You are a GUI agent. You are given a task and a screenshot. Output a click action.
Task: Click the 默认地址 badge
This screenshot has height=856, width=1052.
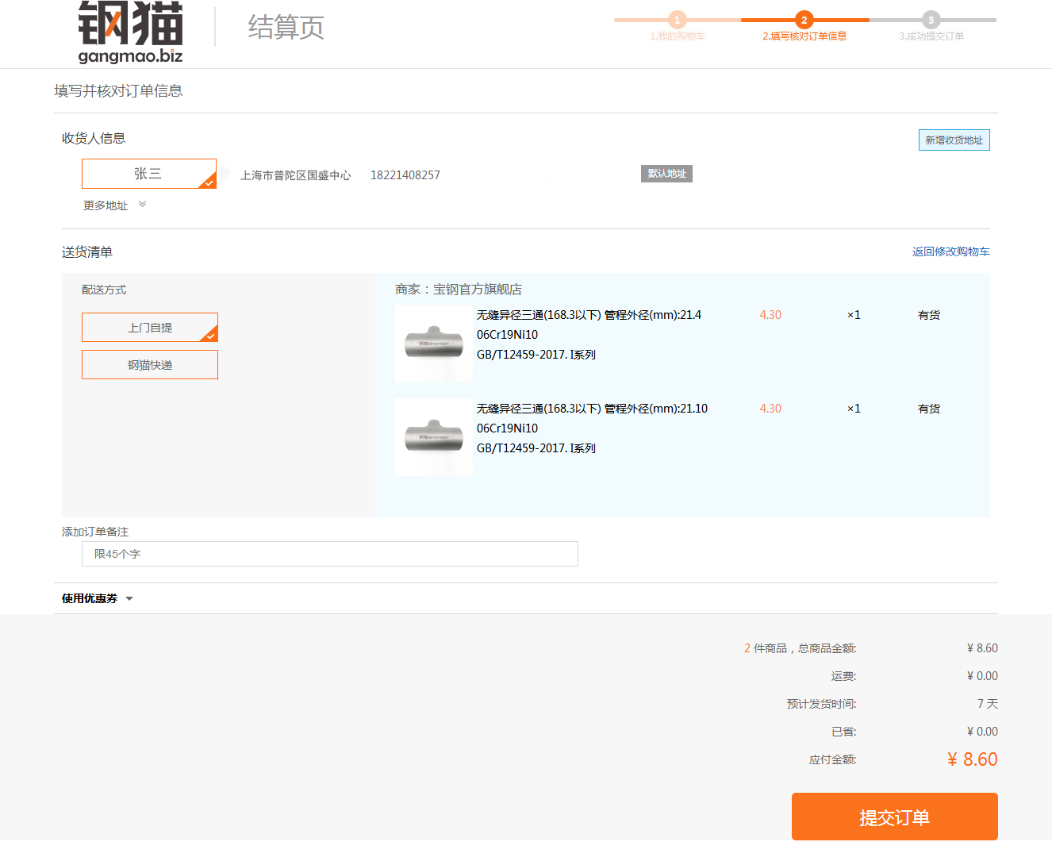[x=666, y=174]
